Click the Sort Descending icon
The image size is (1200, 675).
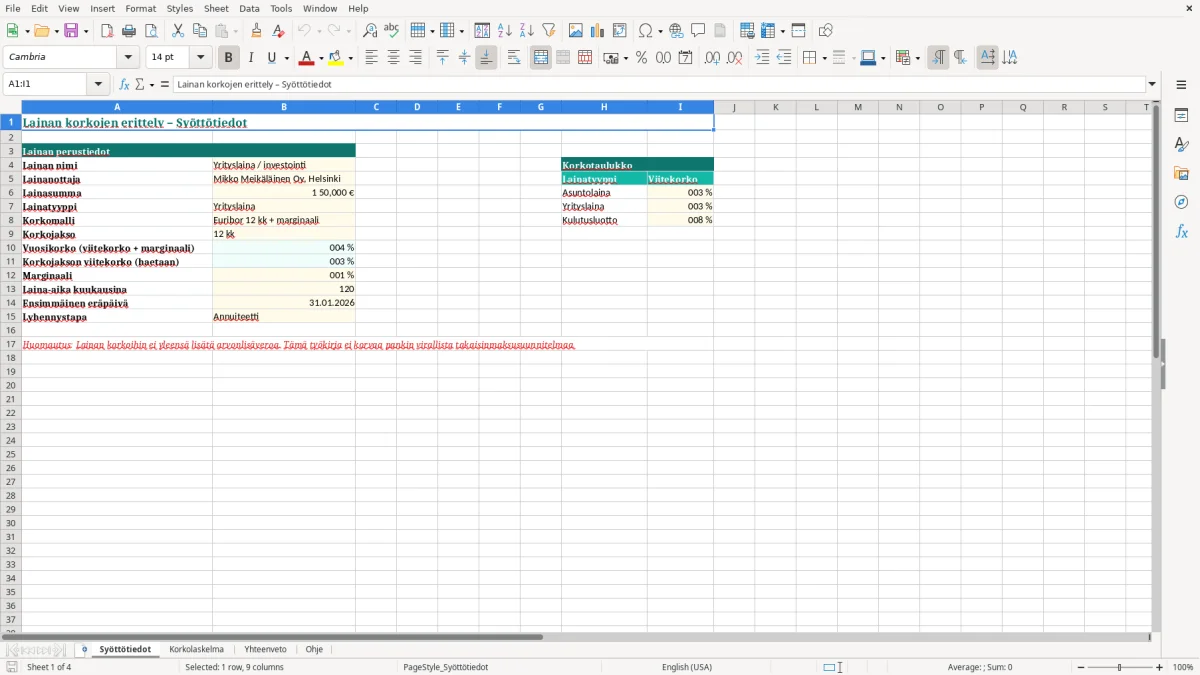pos(527,31)
